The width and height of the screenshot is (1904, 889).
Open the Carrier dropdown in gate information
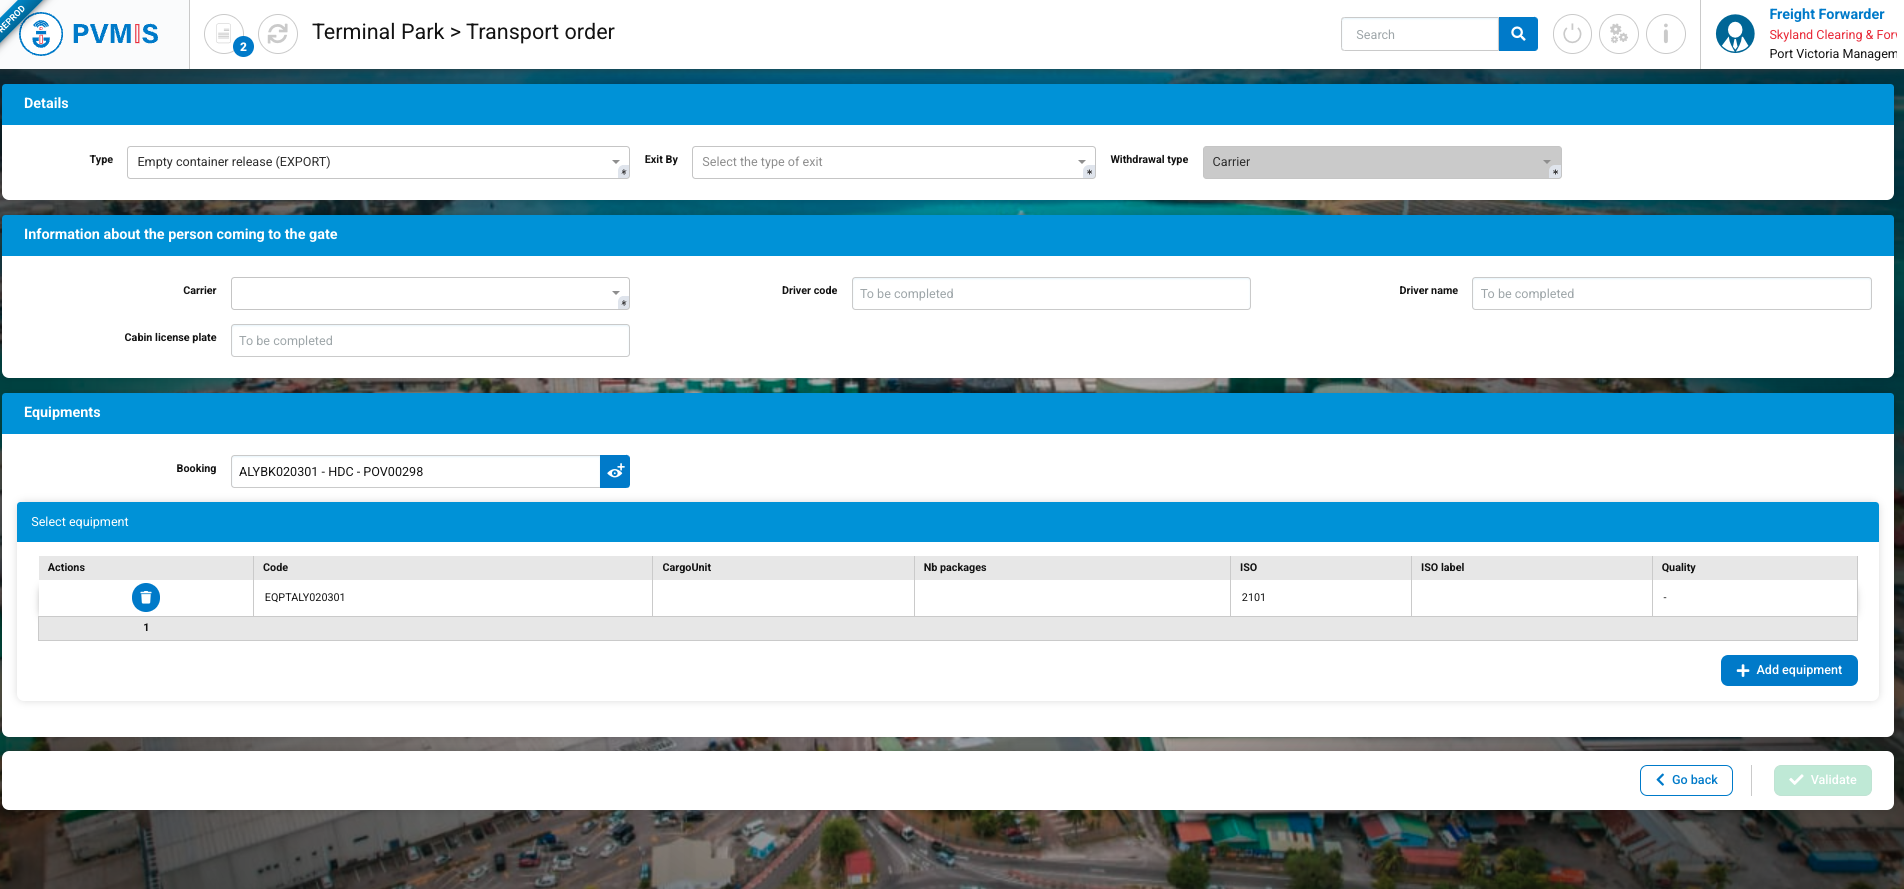430,294
